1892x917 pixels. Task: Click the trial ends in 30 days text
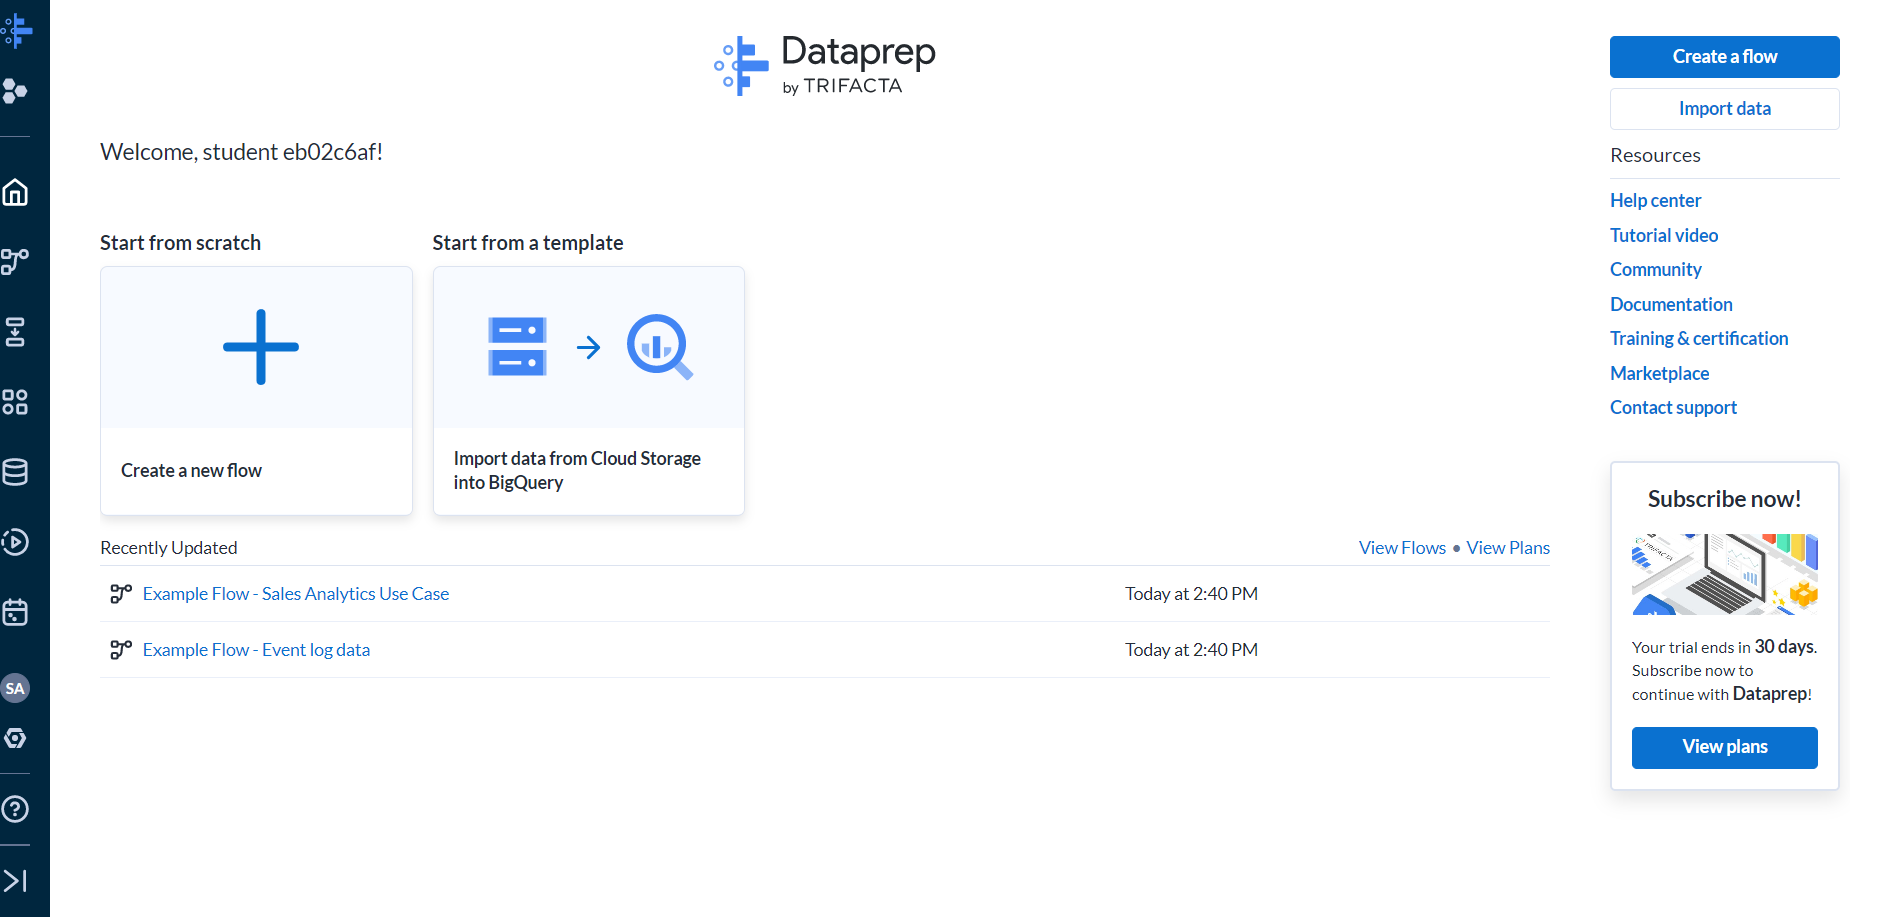1724,647
